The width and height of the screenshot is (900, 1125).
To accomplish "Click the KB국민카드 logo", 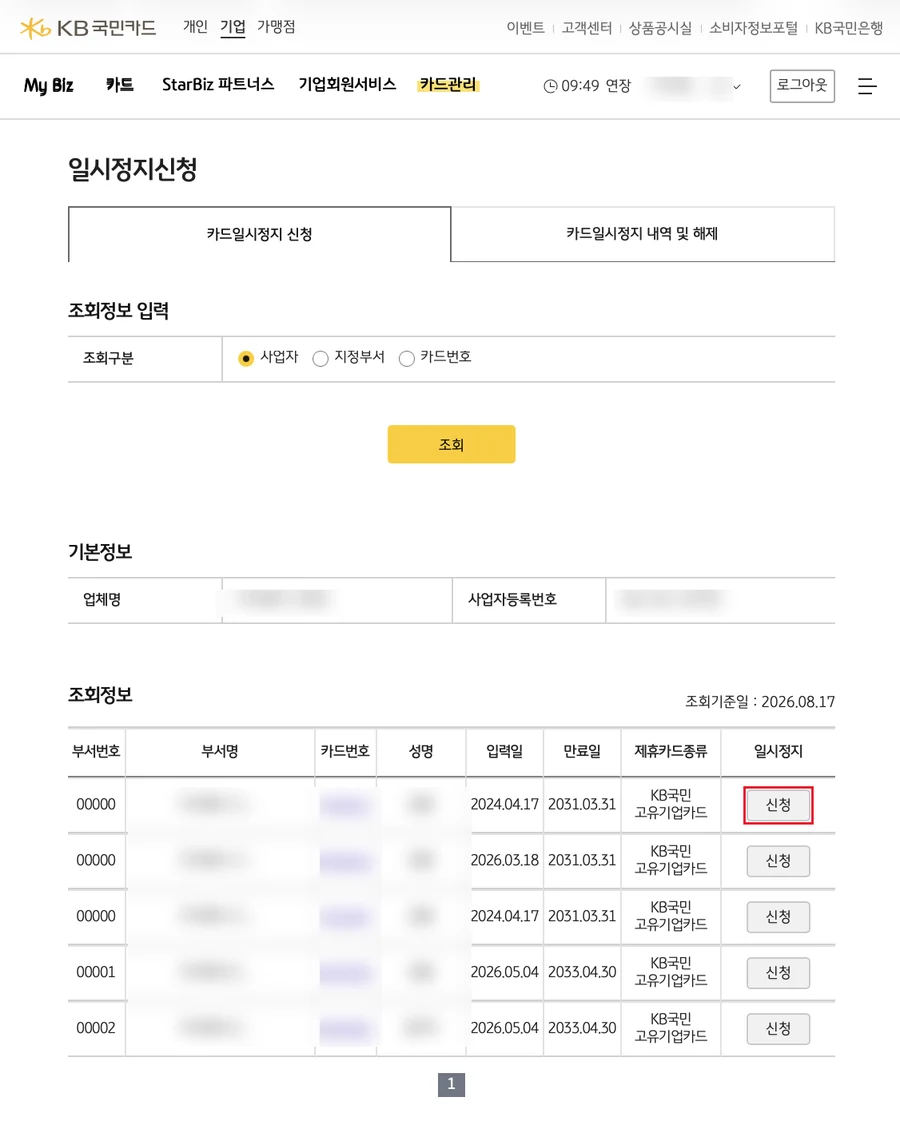I will [x=88, y=28].
